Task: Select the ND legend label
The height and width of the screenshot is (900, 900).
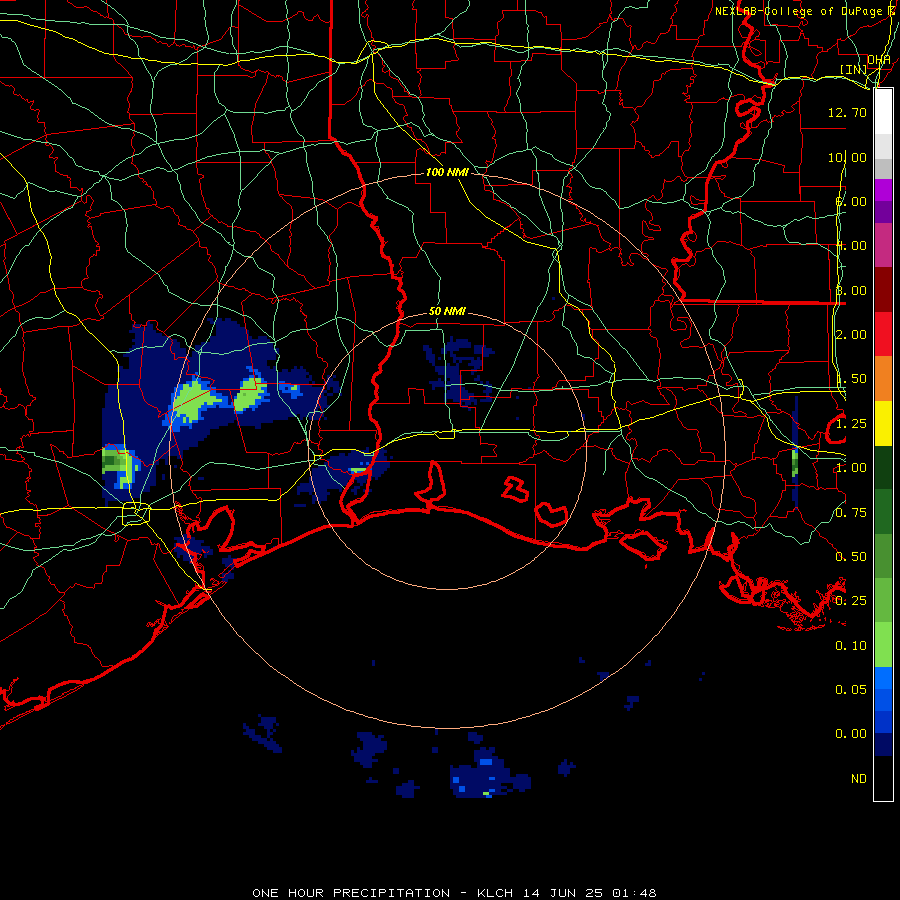Action: coord(859,779)
